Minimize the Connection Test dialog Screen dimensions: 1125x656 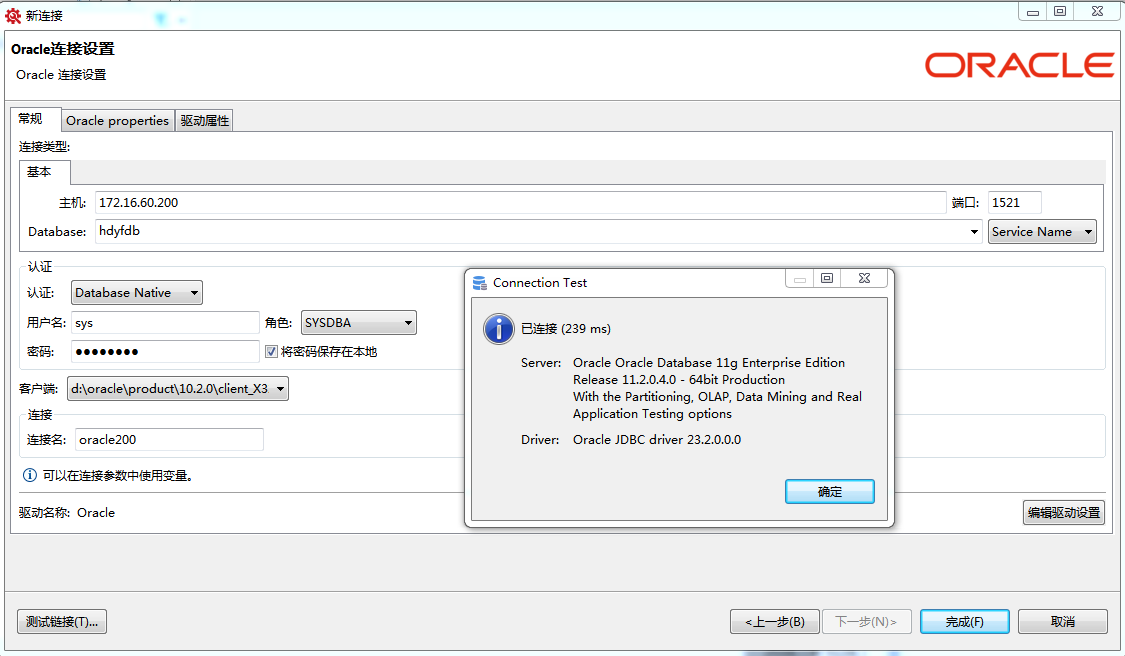point(799,278)
